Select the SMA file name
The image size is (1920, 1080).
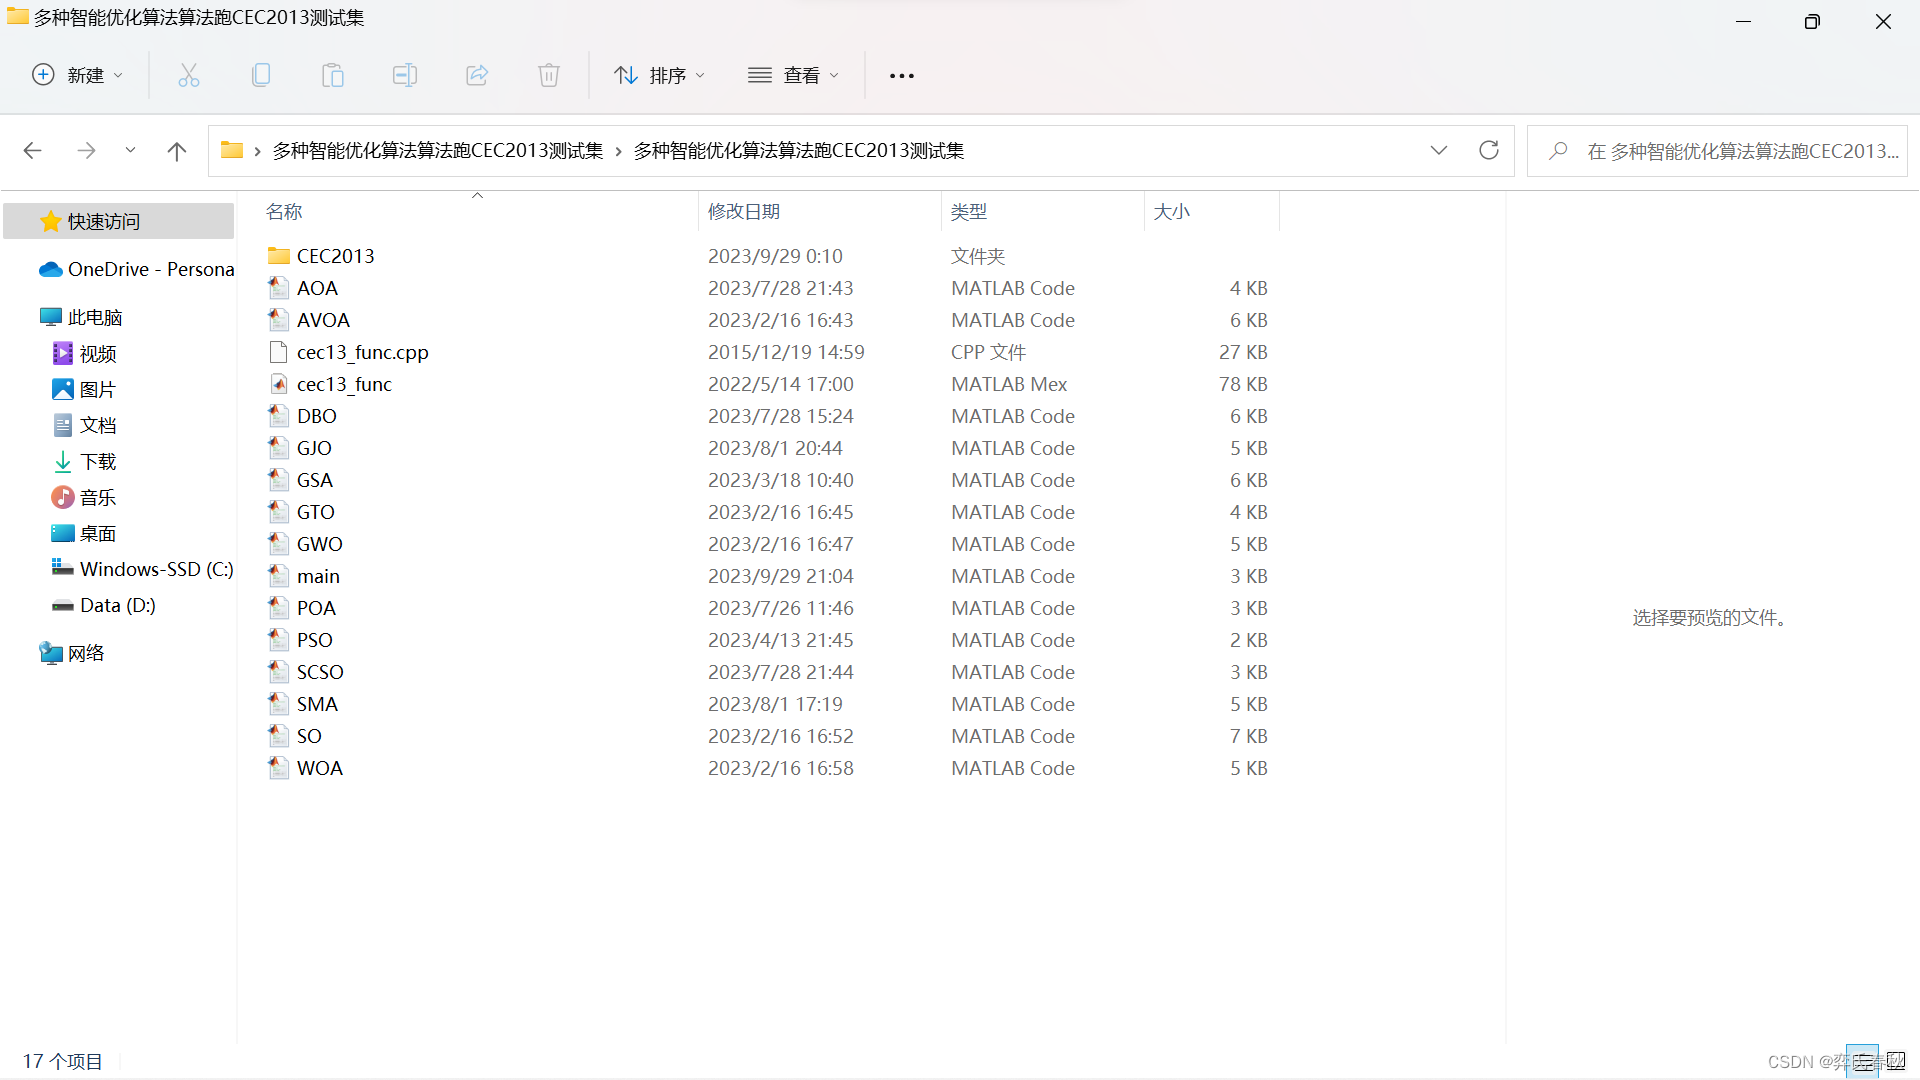click(x=317, y=704)
